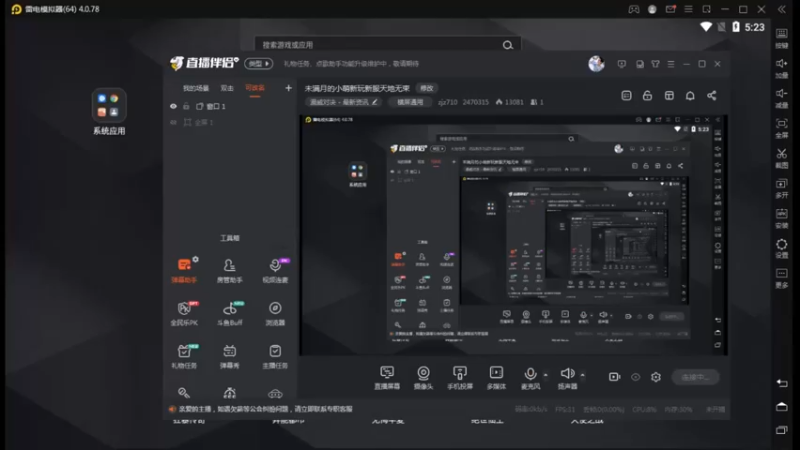Toggle lock icon for 窗口1 source

(x=186, y=106)
